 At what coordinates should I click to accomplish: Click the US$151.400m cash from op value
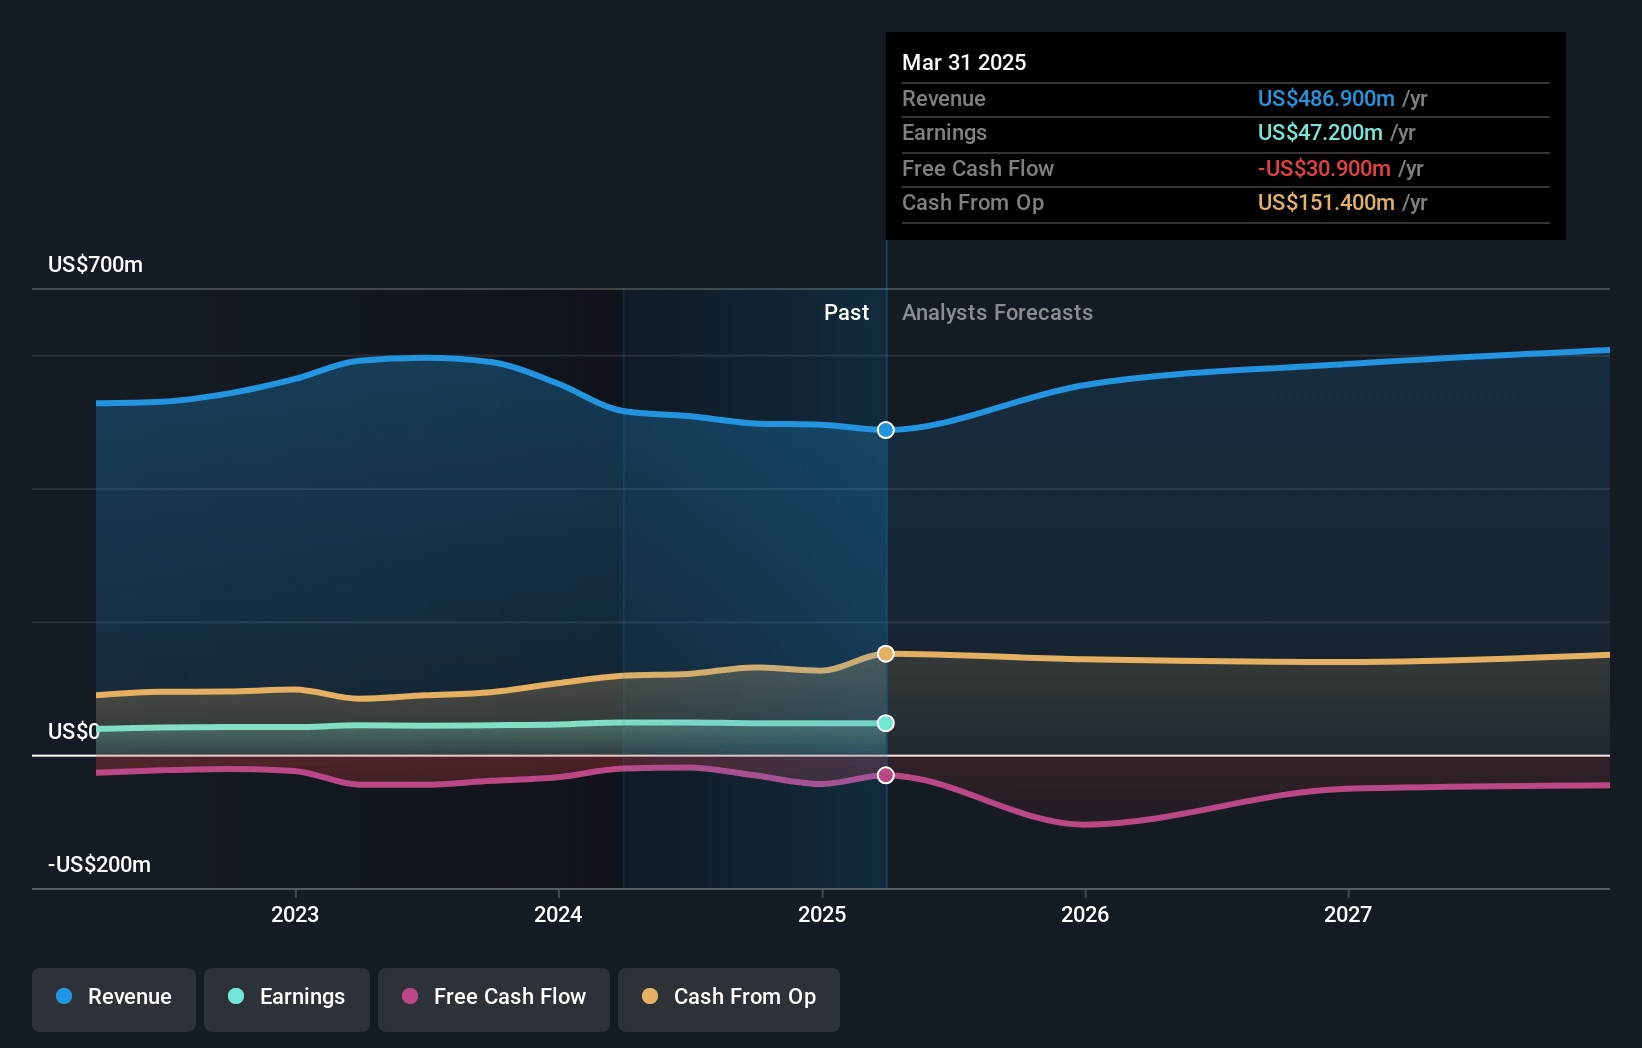pyautogui.click(x=1326, y=203)
